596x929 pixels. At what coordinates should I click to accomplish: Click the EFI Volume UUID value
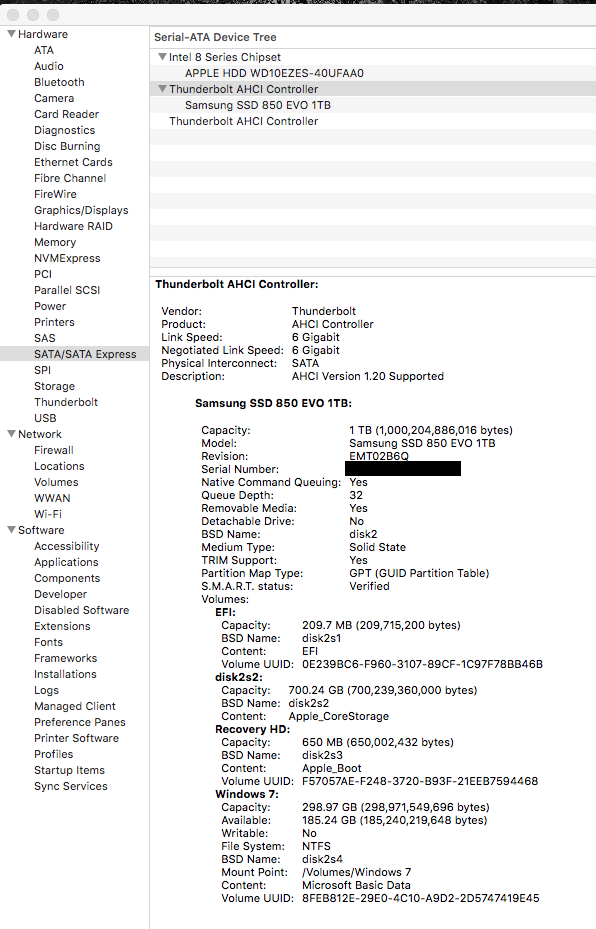(x=422, y=664)
